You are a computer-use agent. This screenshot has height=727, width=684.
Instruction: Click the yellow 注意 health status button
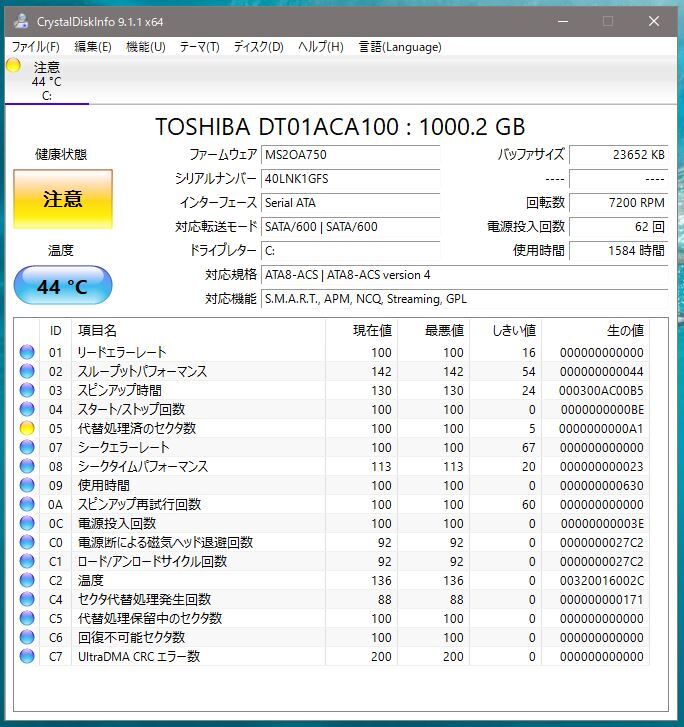(x=63, y=199)
